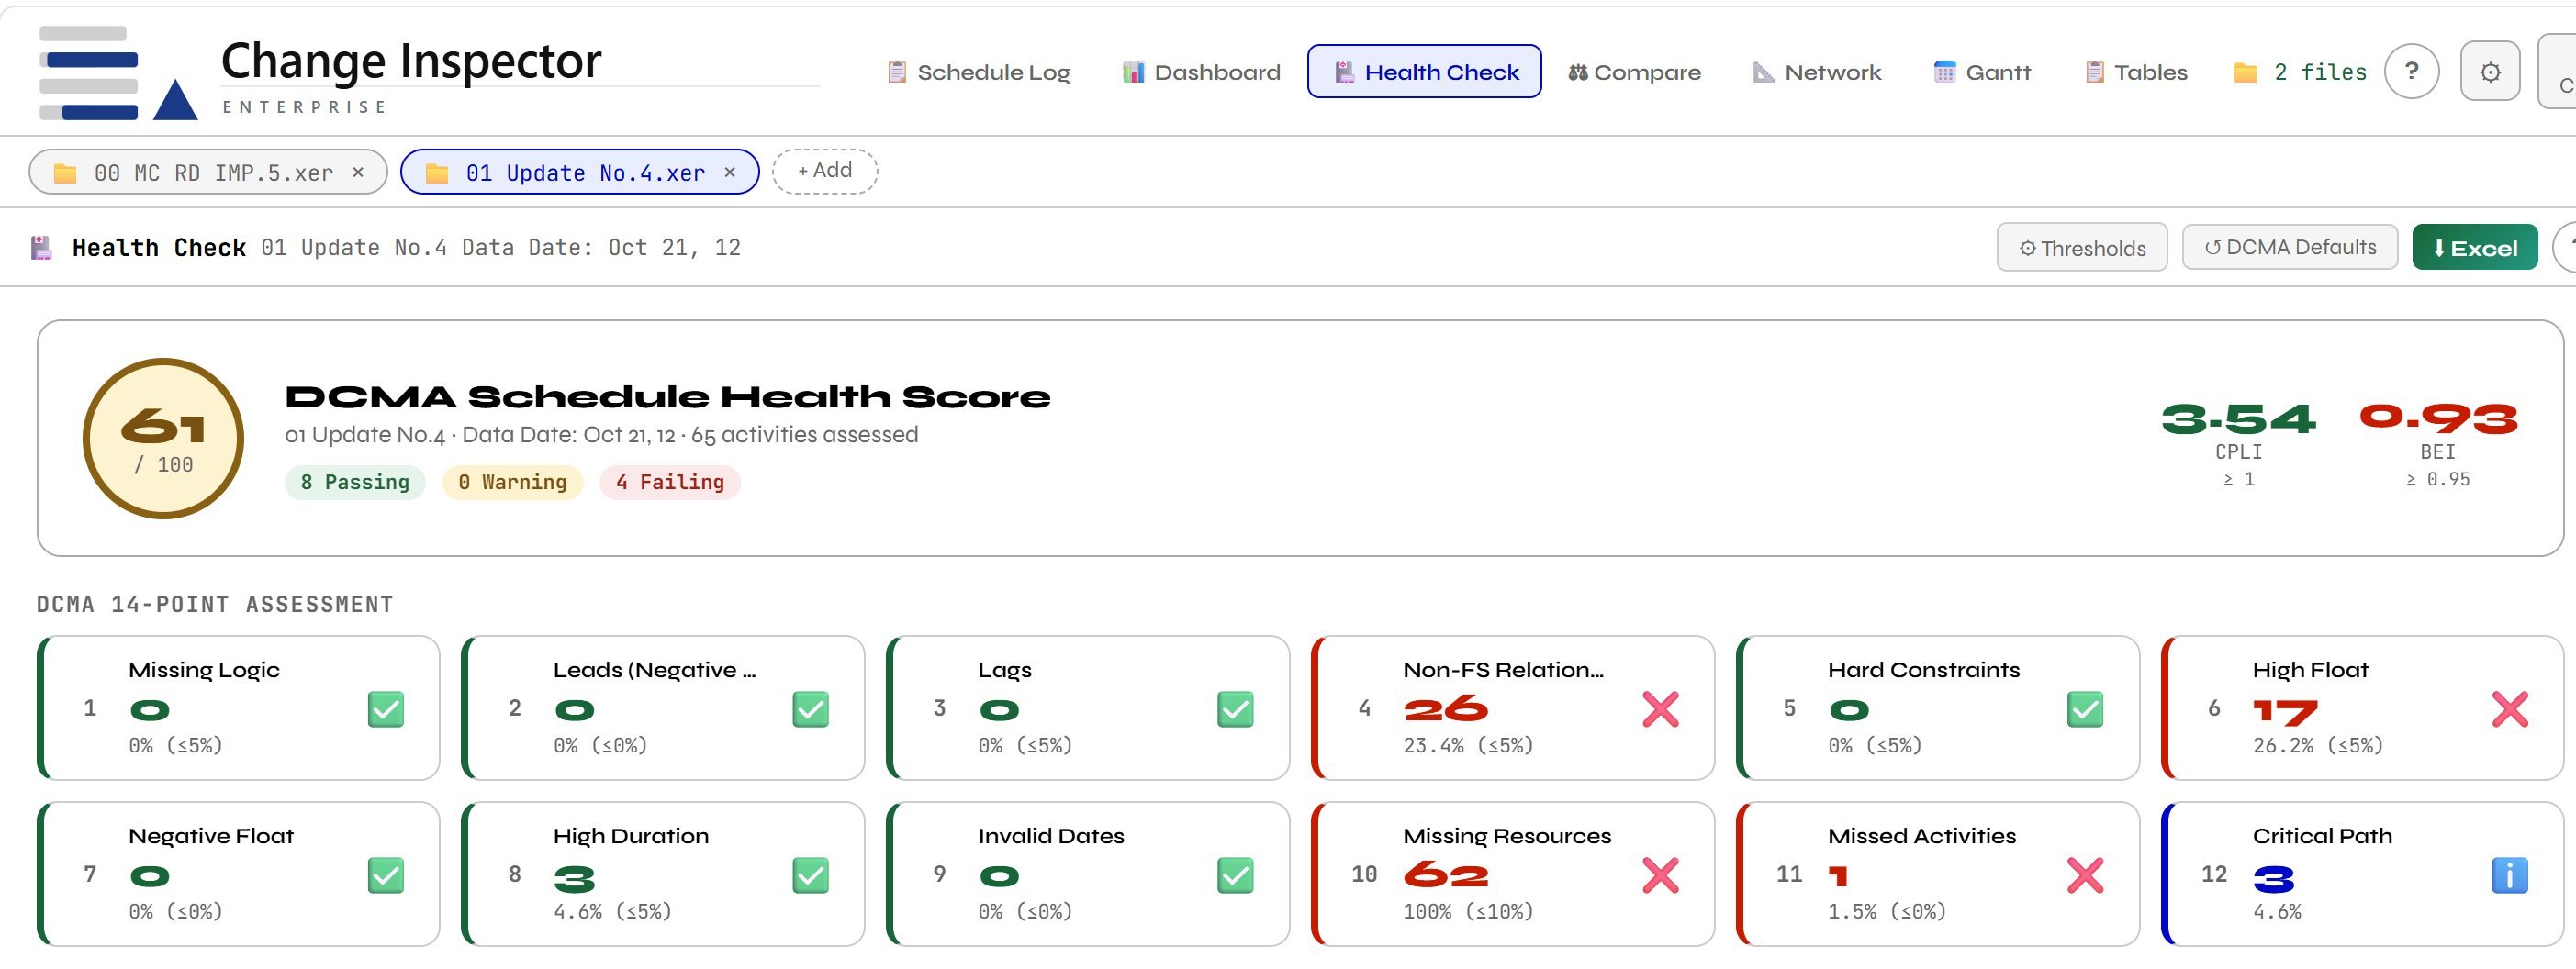Open the Lags check card

[1088, 708]
